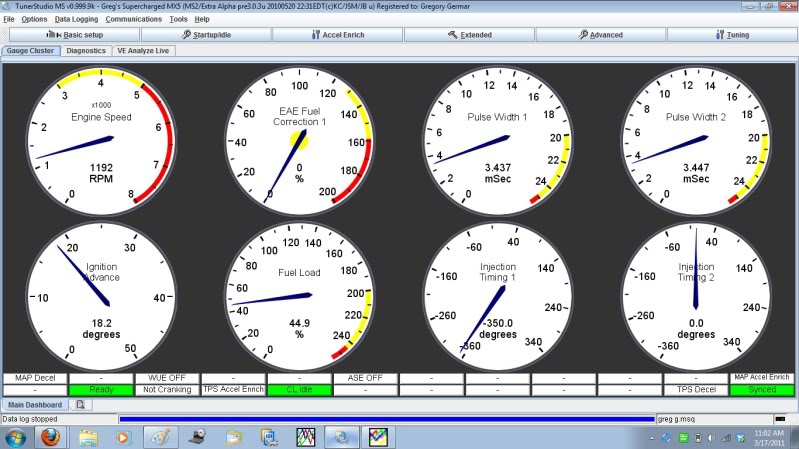The height and width of the screenshot is (449, 799).
Task: Open the checkmark chart app in taskbar
Action: 378,438
